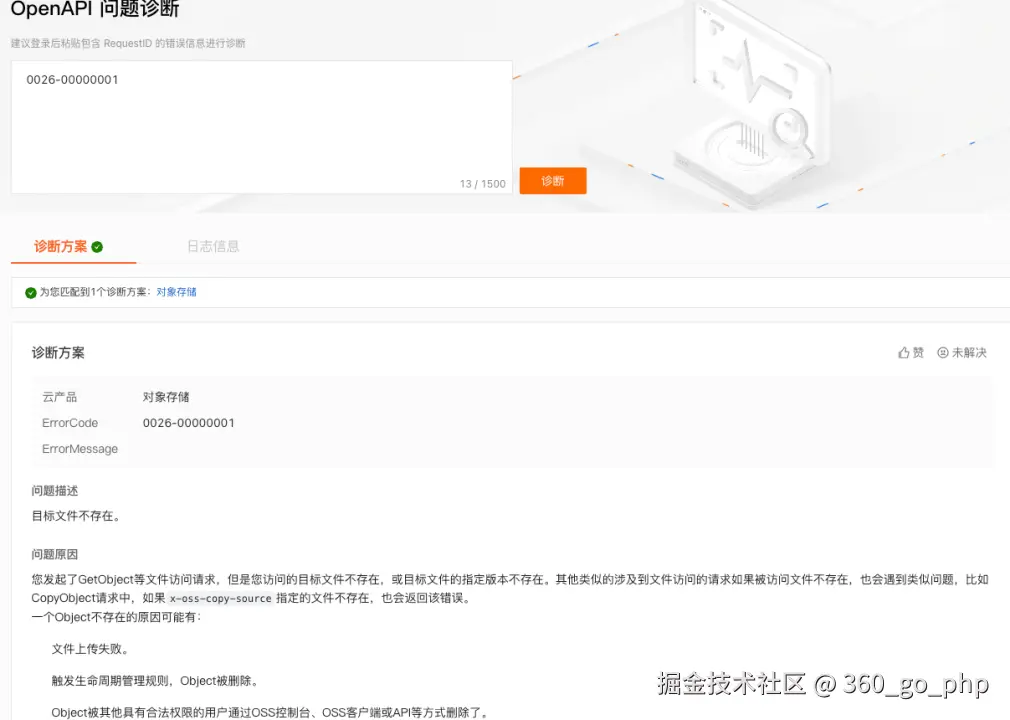The image size is (1010, 720).
Task: Click the OpenAPI 问题诊断 page title
Action: (x=95, y=9)
